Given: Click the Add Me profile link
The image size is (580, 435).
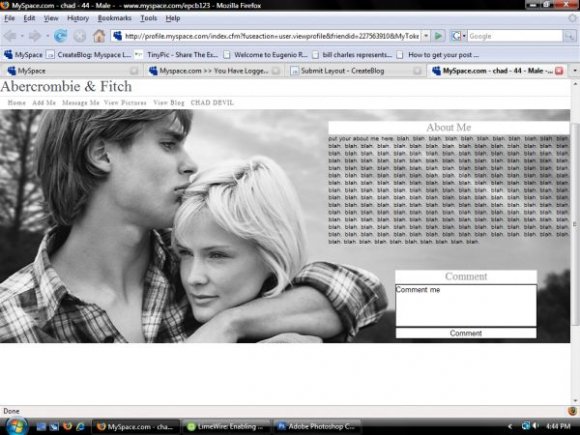Looking at the screenshot, I should pos(44,103).
